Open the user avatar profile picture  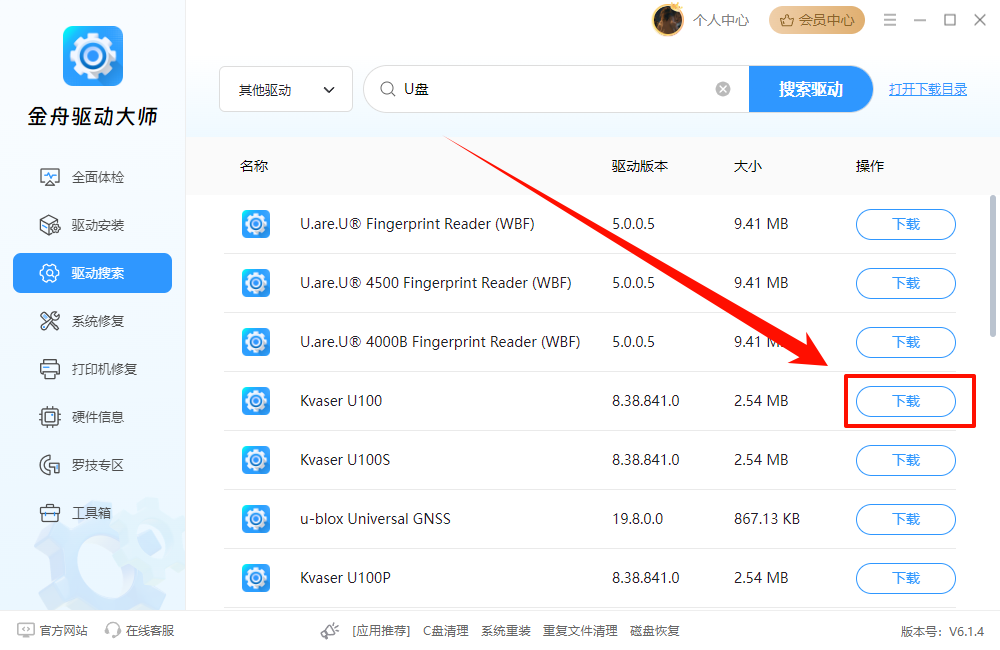667,20
